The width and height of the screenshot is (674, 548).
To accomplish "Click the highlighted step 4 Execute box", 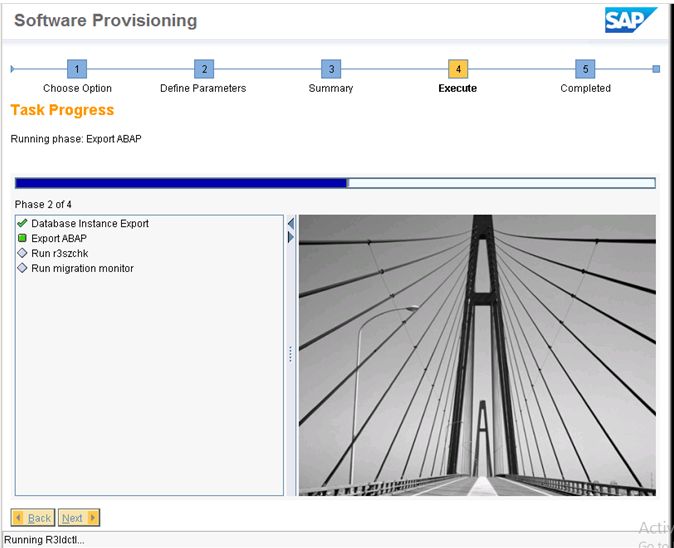I will click(458, 69).
